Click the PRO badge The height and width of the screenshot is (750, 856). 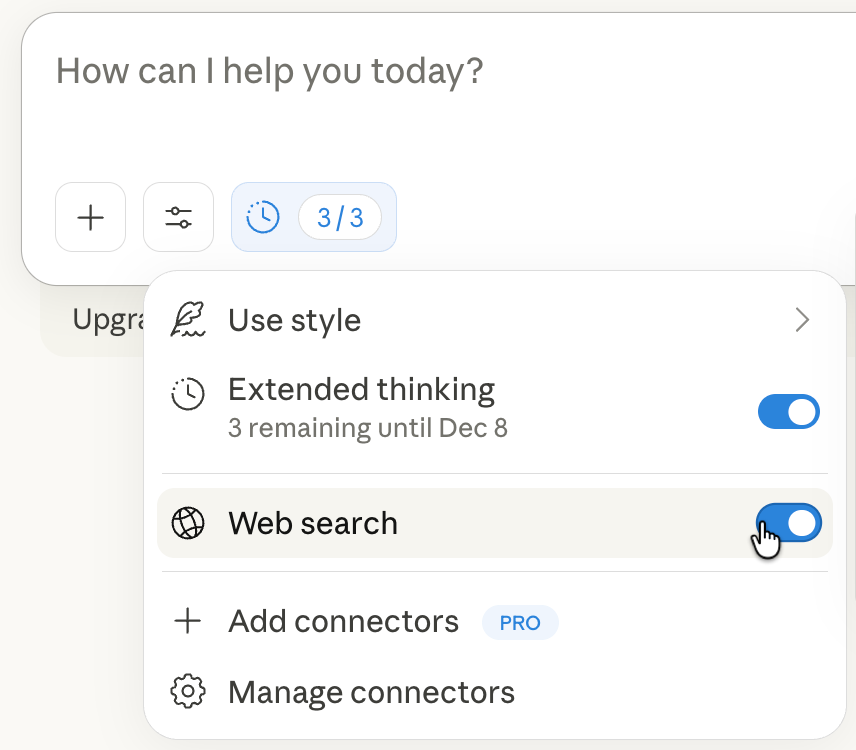click(520, 623)
